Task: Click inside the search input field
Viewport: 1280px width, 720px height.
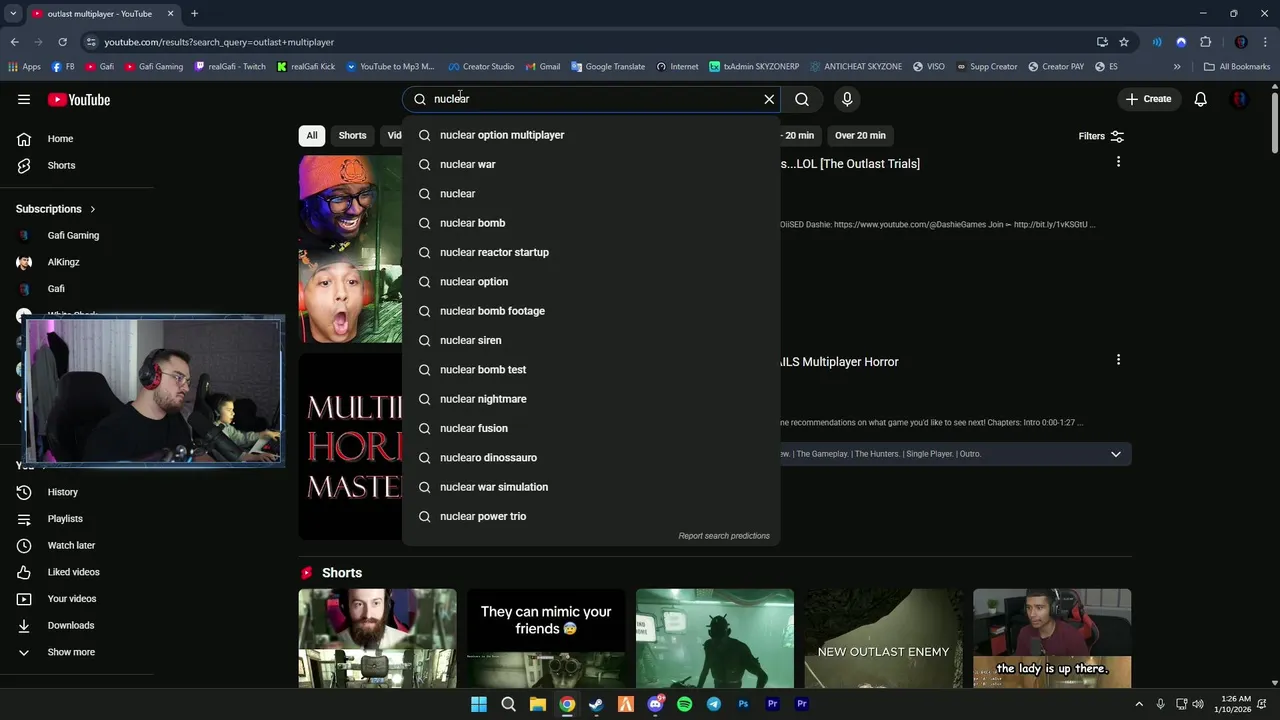Action: (x=590, y=99)
